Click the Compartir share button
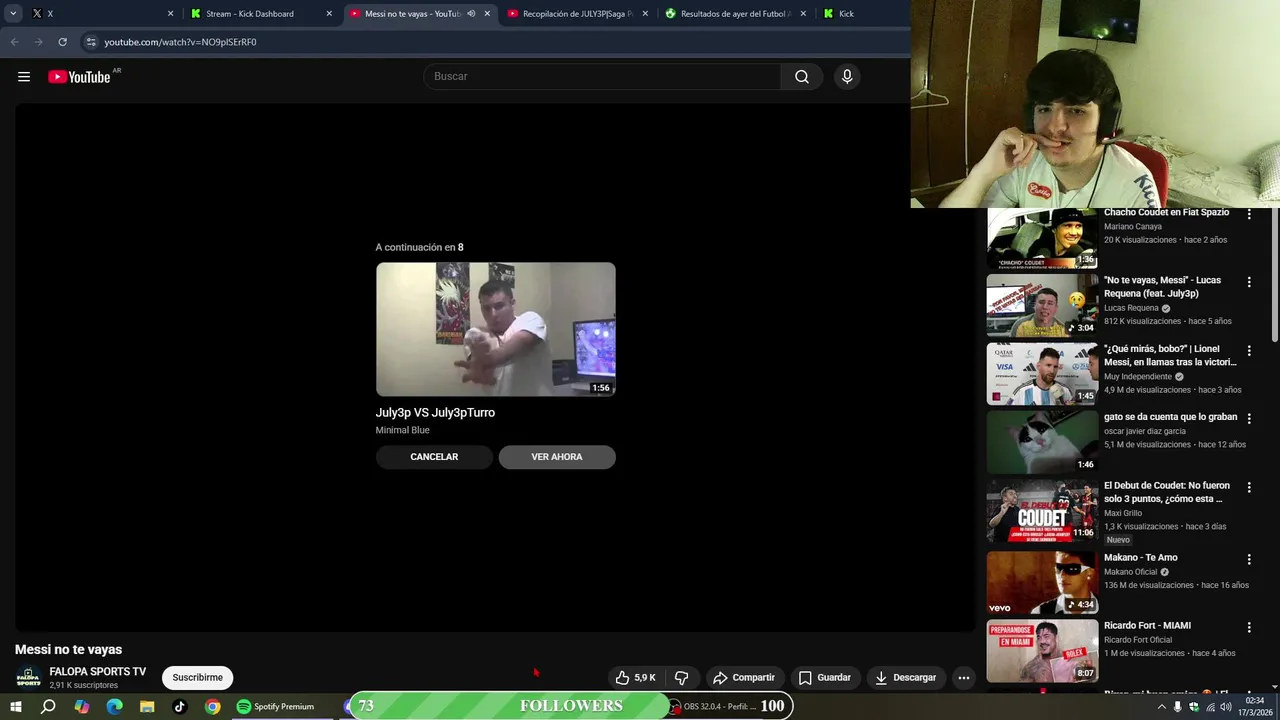 tap(743, 677)
